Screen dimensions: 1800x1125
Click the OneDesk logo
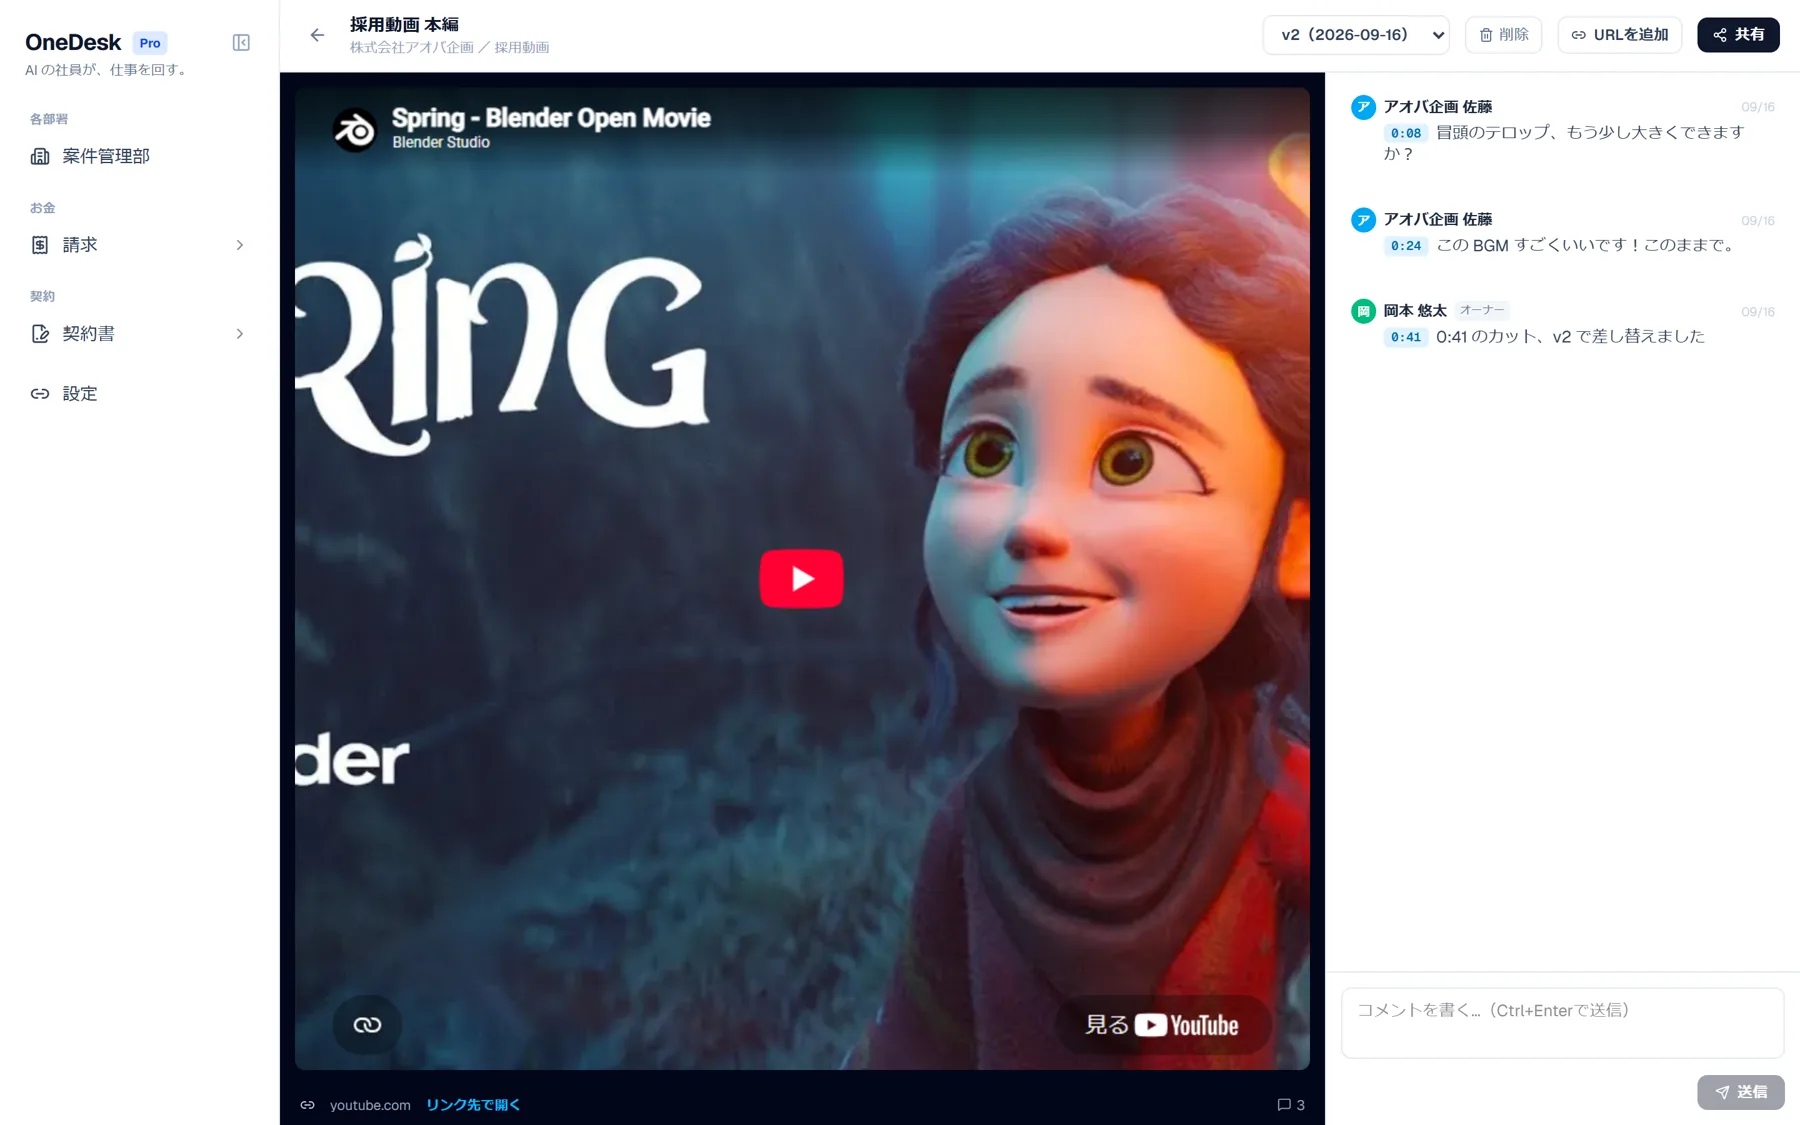73,42
